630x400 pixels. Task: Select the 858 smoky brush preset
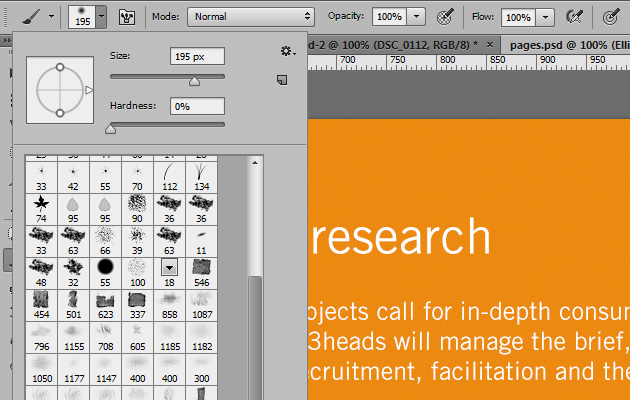tap(170, 306)
